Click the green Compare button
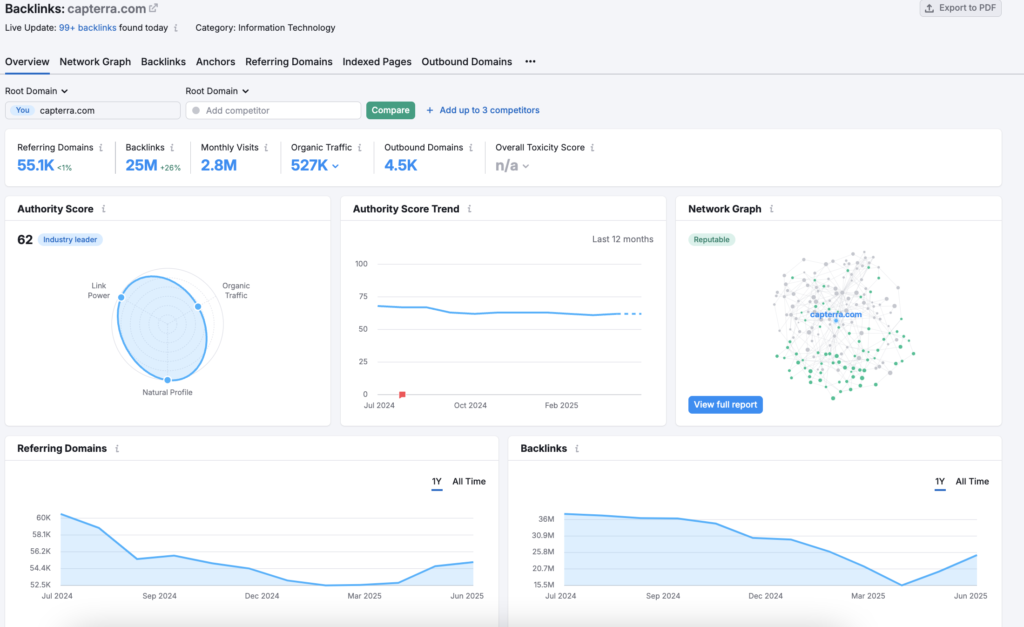1024x627 pixels. coord(391,110)
